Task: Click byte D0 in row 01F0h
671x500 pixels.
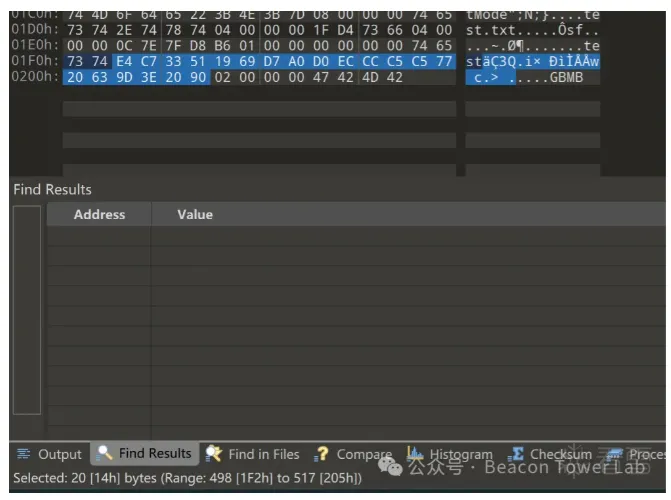Action: pos(321,62)
